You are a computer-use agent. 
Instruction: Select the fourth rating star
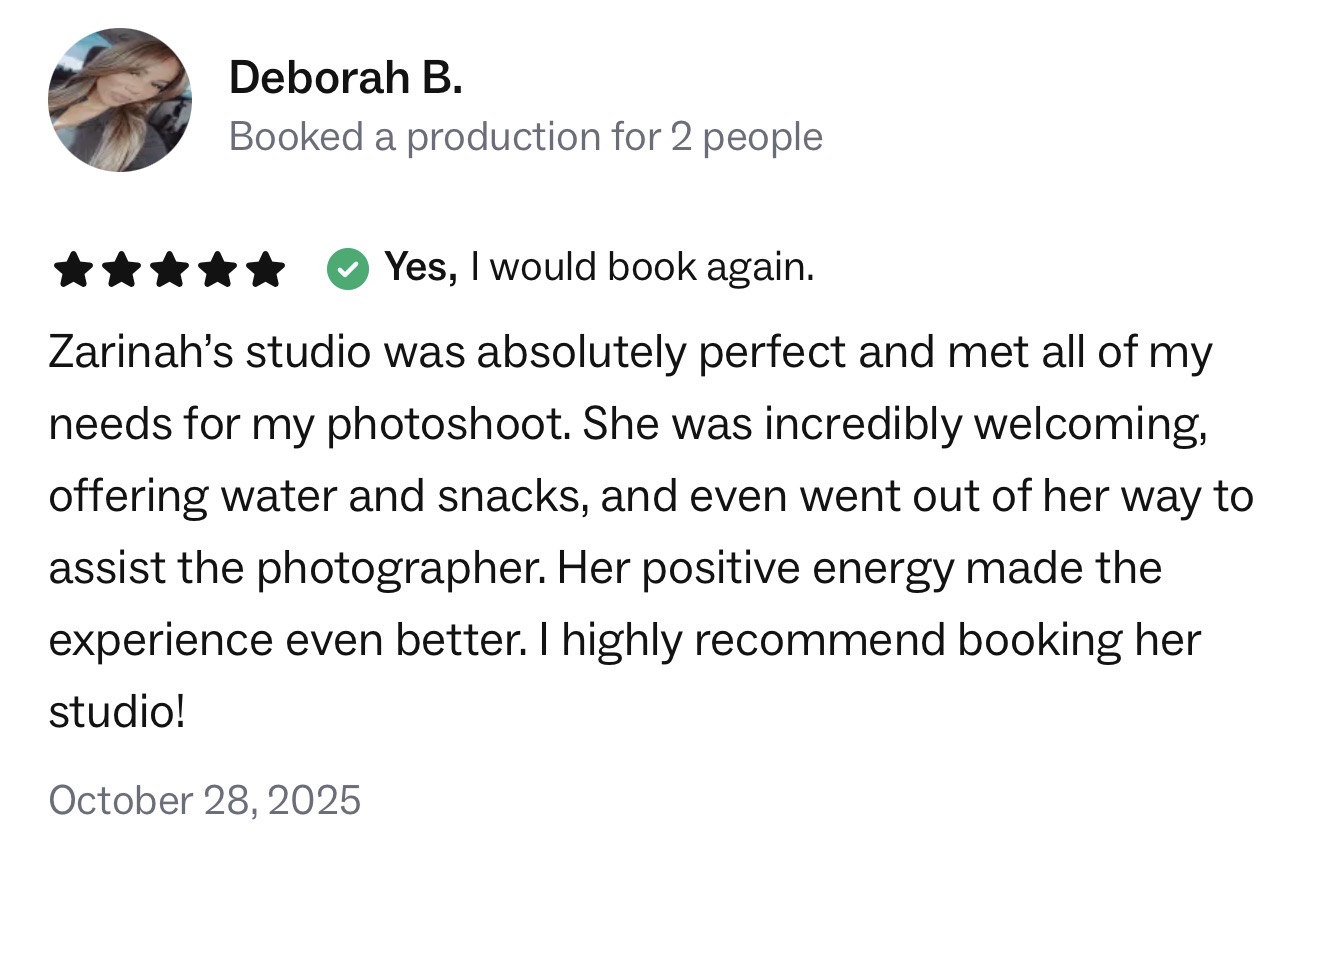point(217,269)
